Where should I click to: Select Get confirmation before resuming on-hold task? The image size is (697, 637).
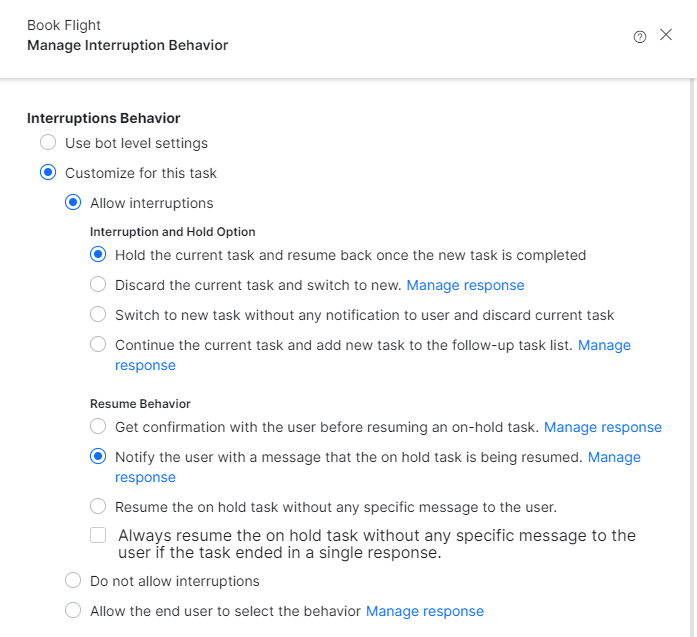pyautogui.click(x=98, y=426)
